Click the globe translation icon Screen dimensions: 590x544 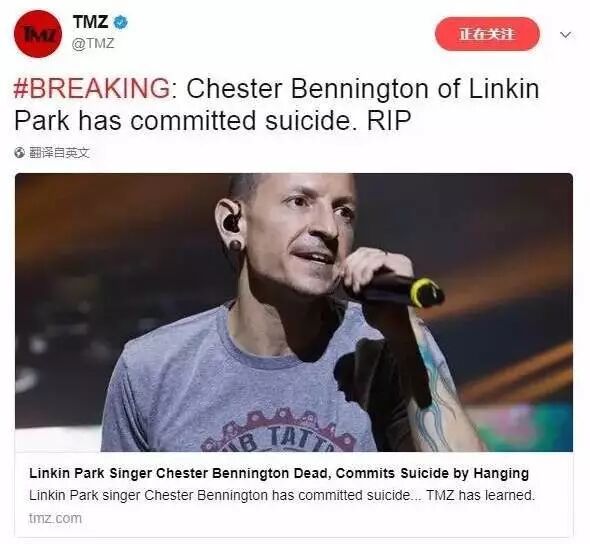(20, 152)
